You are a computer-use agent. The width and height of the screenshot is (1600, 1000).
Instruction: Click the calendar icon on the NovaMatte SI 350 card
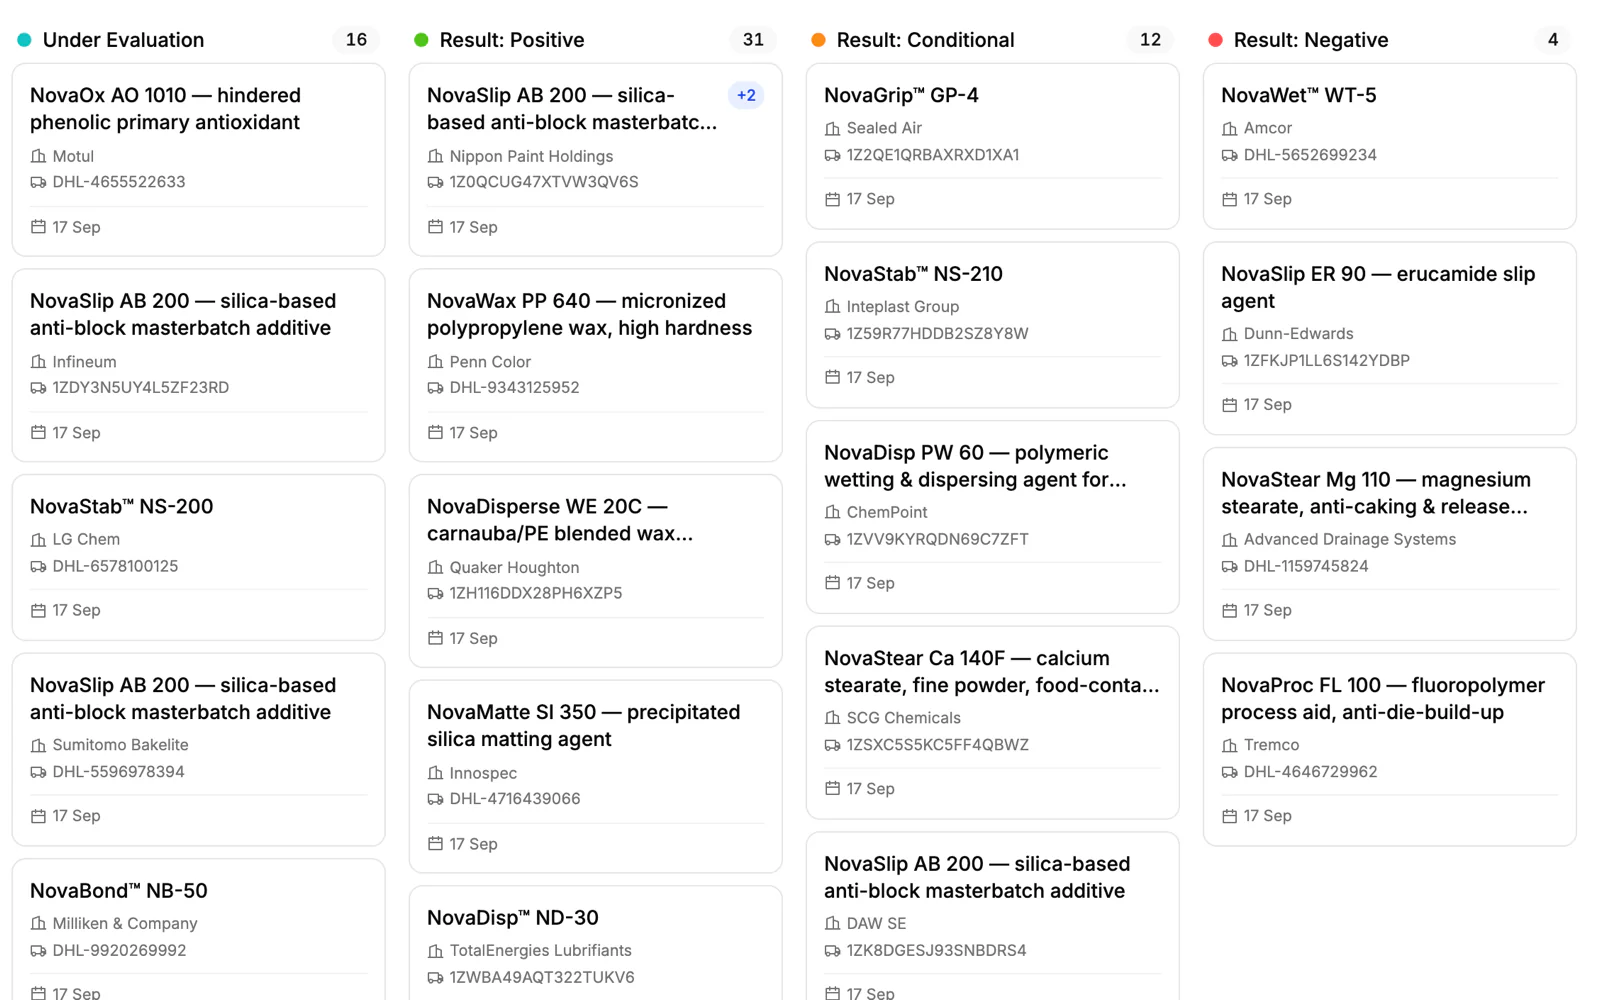click(435, 844)
